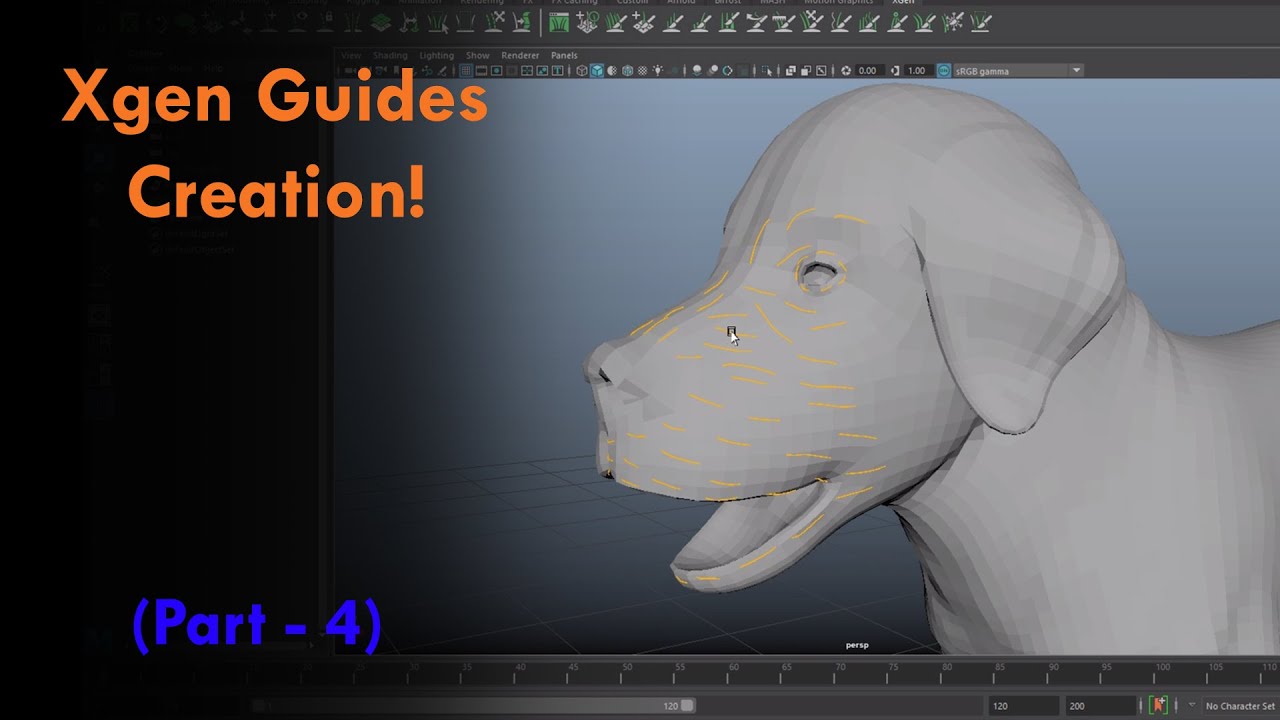Open Shading panel menu
Image resolution: width=1280 pixels, height=720 pixels.
pos(390,56)
